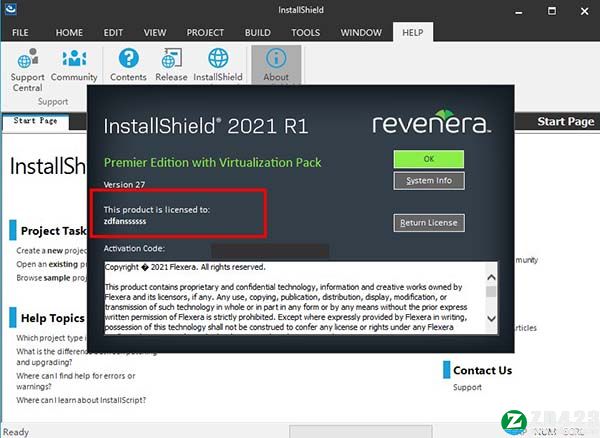Viewport: 600px width, 438px height.
Task: Click the Activation Code field
Action: pyautogui.click(x=270, y=249)
